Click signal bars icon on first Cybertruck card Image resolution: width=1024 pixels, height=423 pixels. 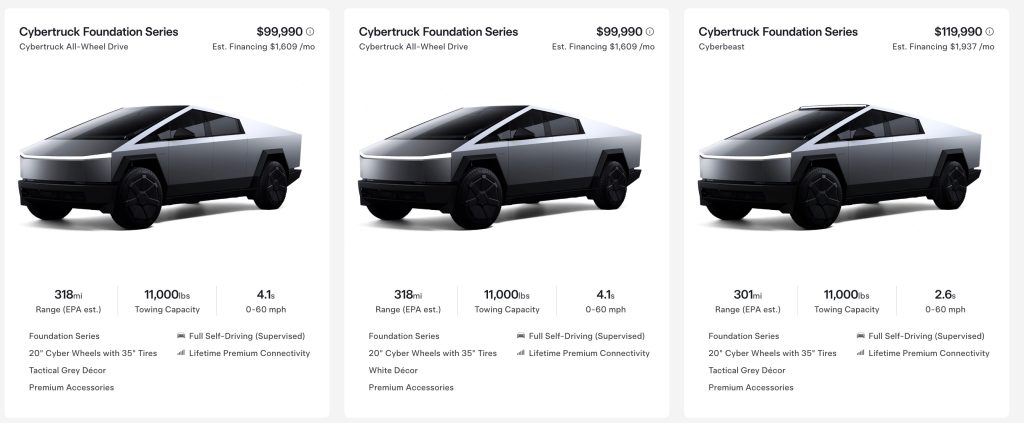click(181, 353)
